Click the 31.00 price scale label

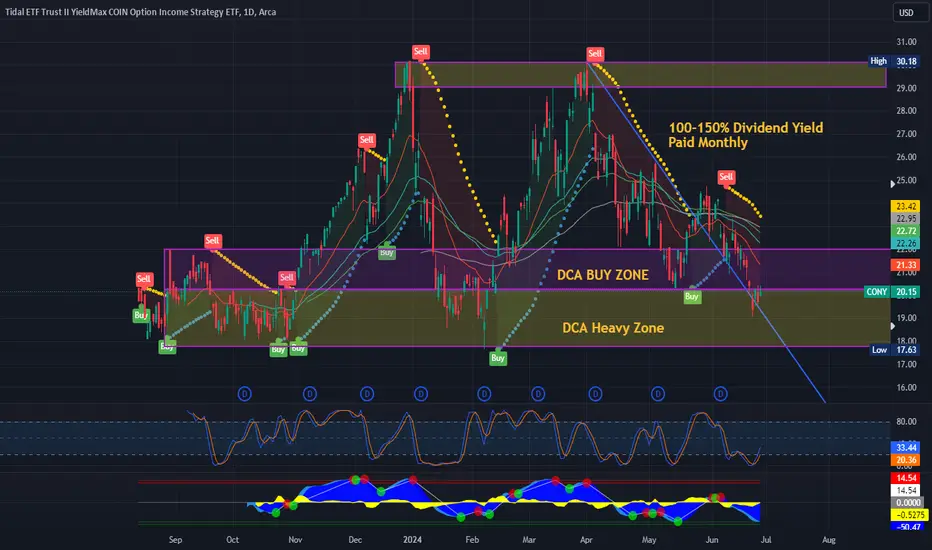coord(906,42)
